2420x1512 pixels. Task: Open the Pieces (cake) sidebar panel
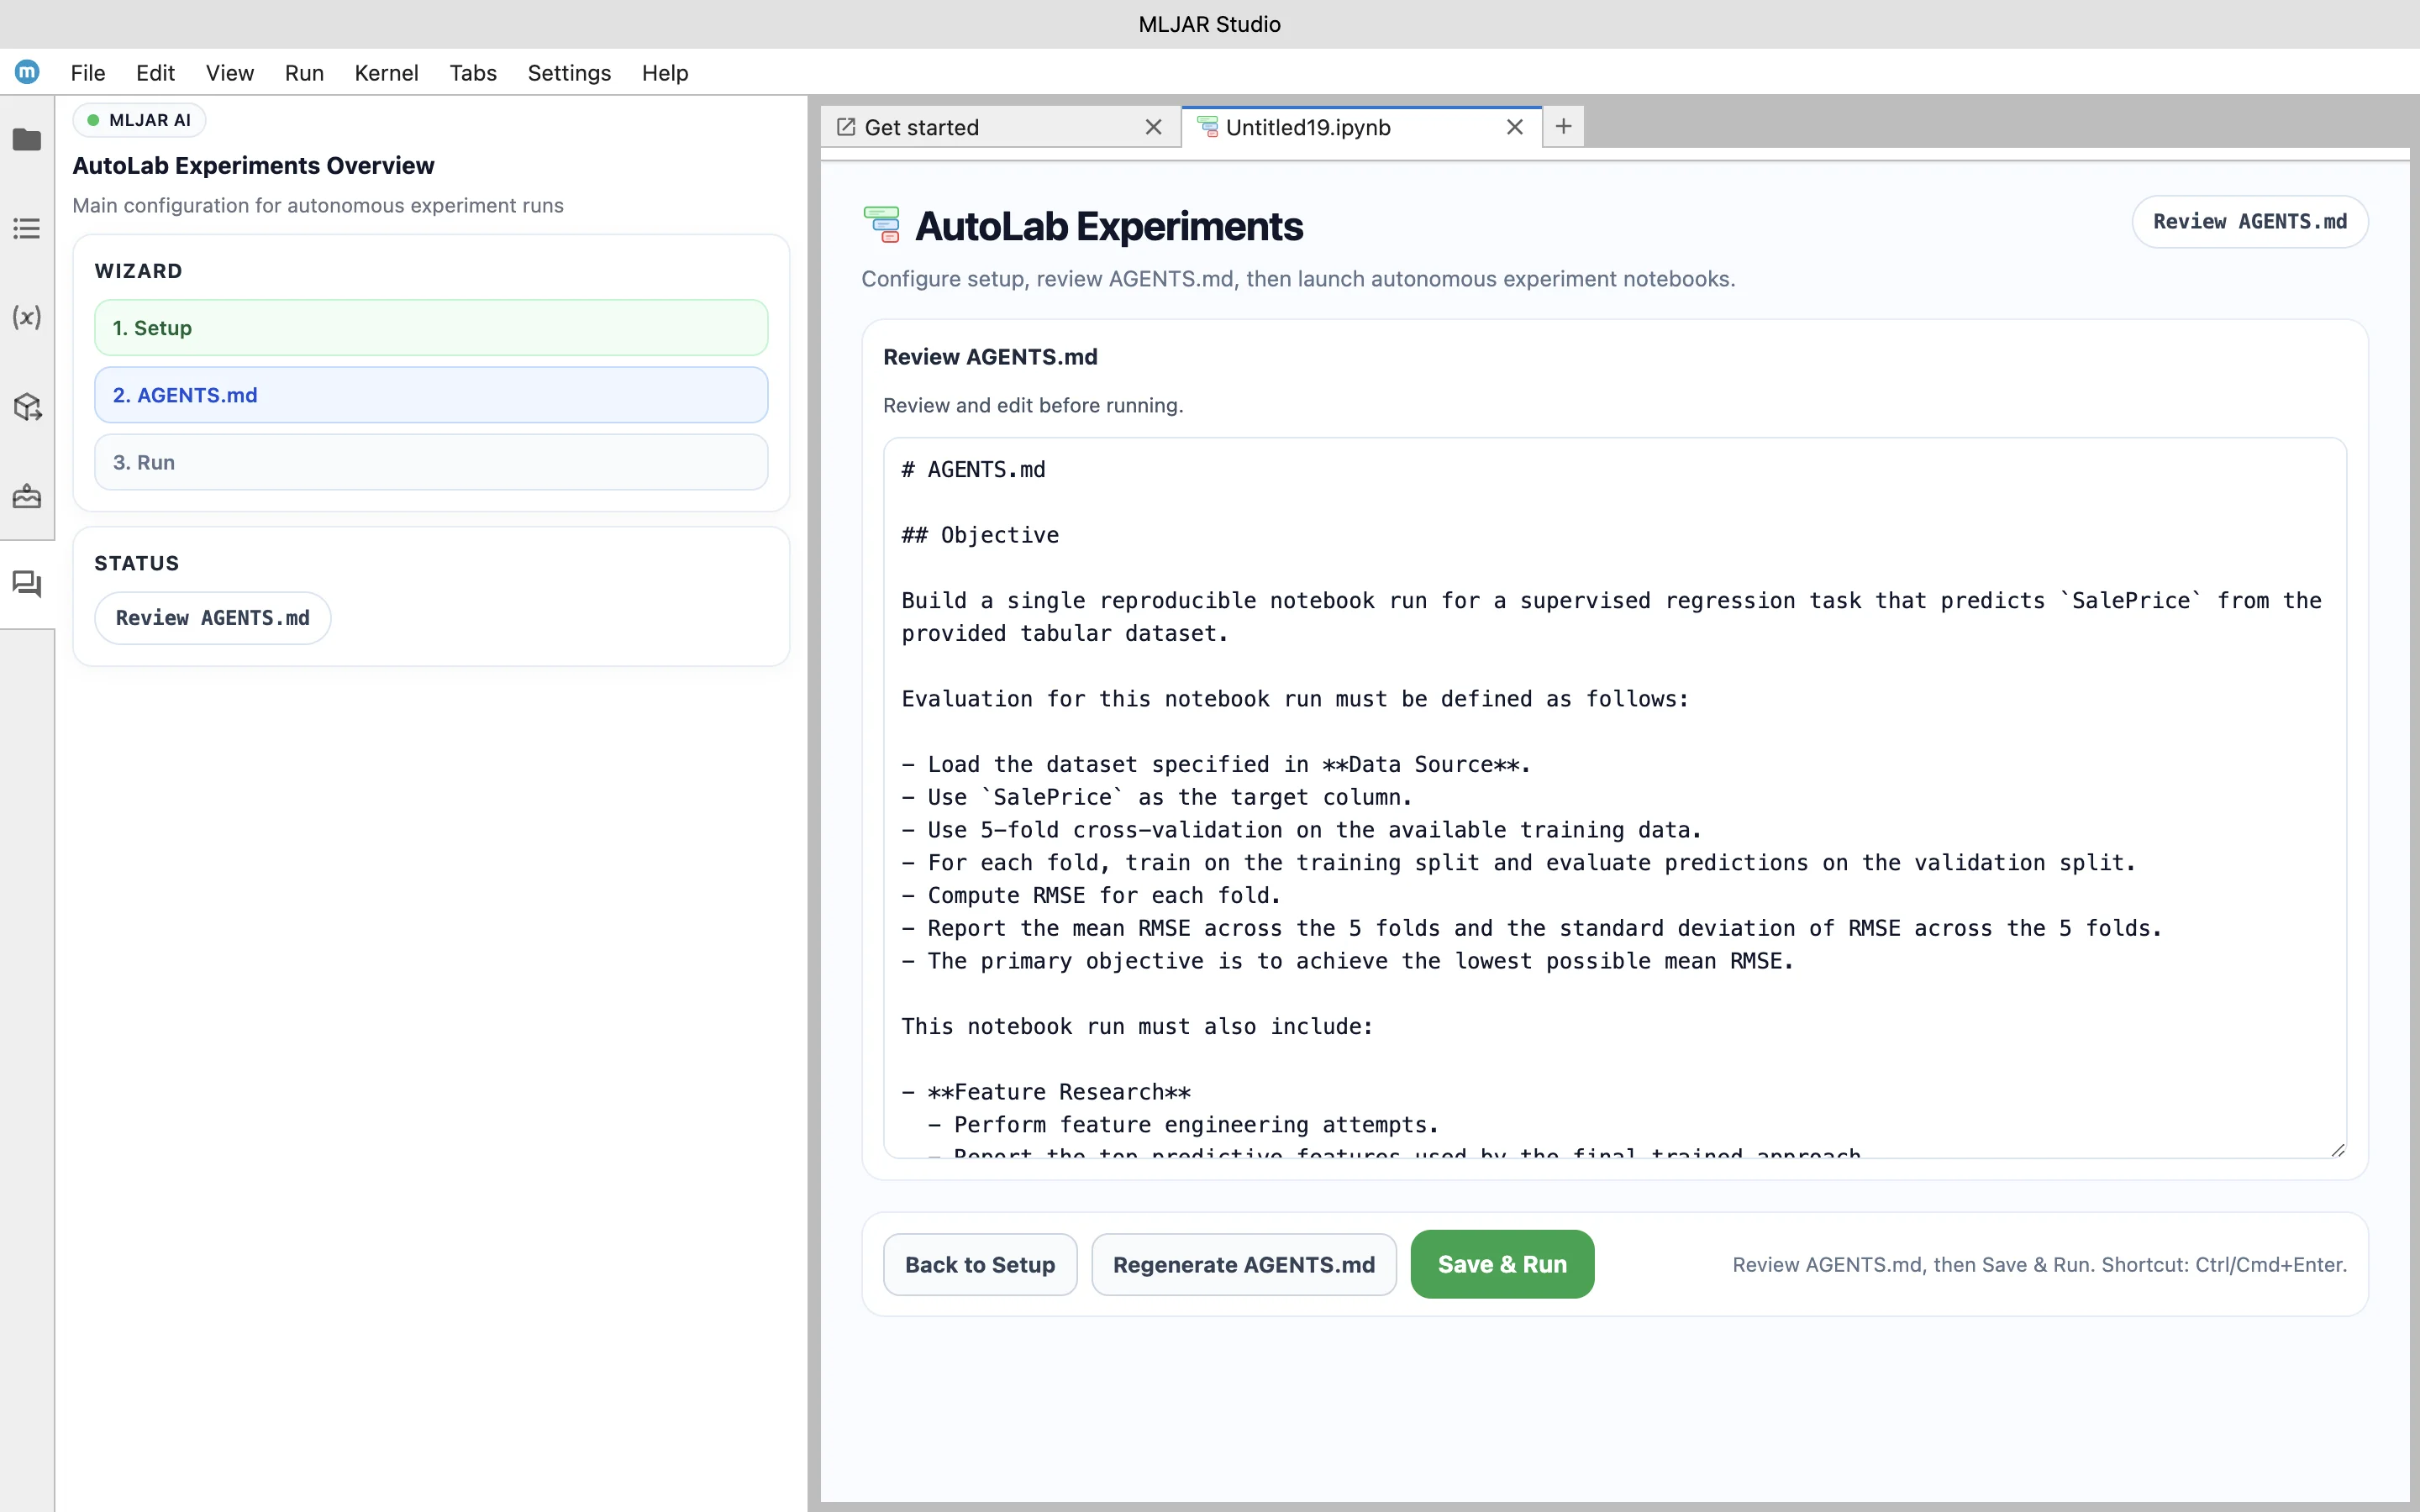click(x=27, y=496)
